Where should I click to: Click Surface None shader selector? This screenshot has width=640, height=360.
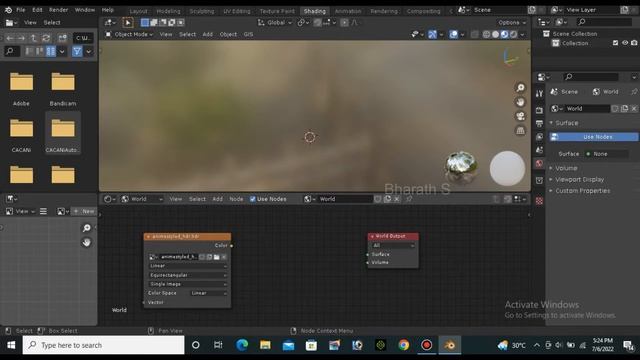(x=607, y=154)
